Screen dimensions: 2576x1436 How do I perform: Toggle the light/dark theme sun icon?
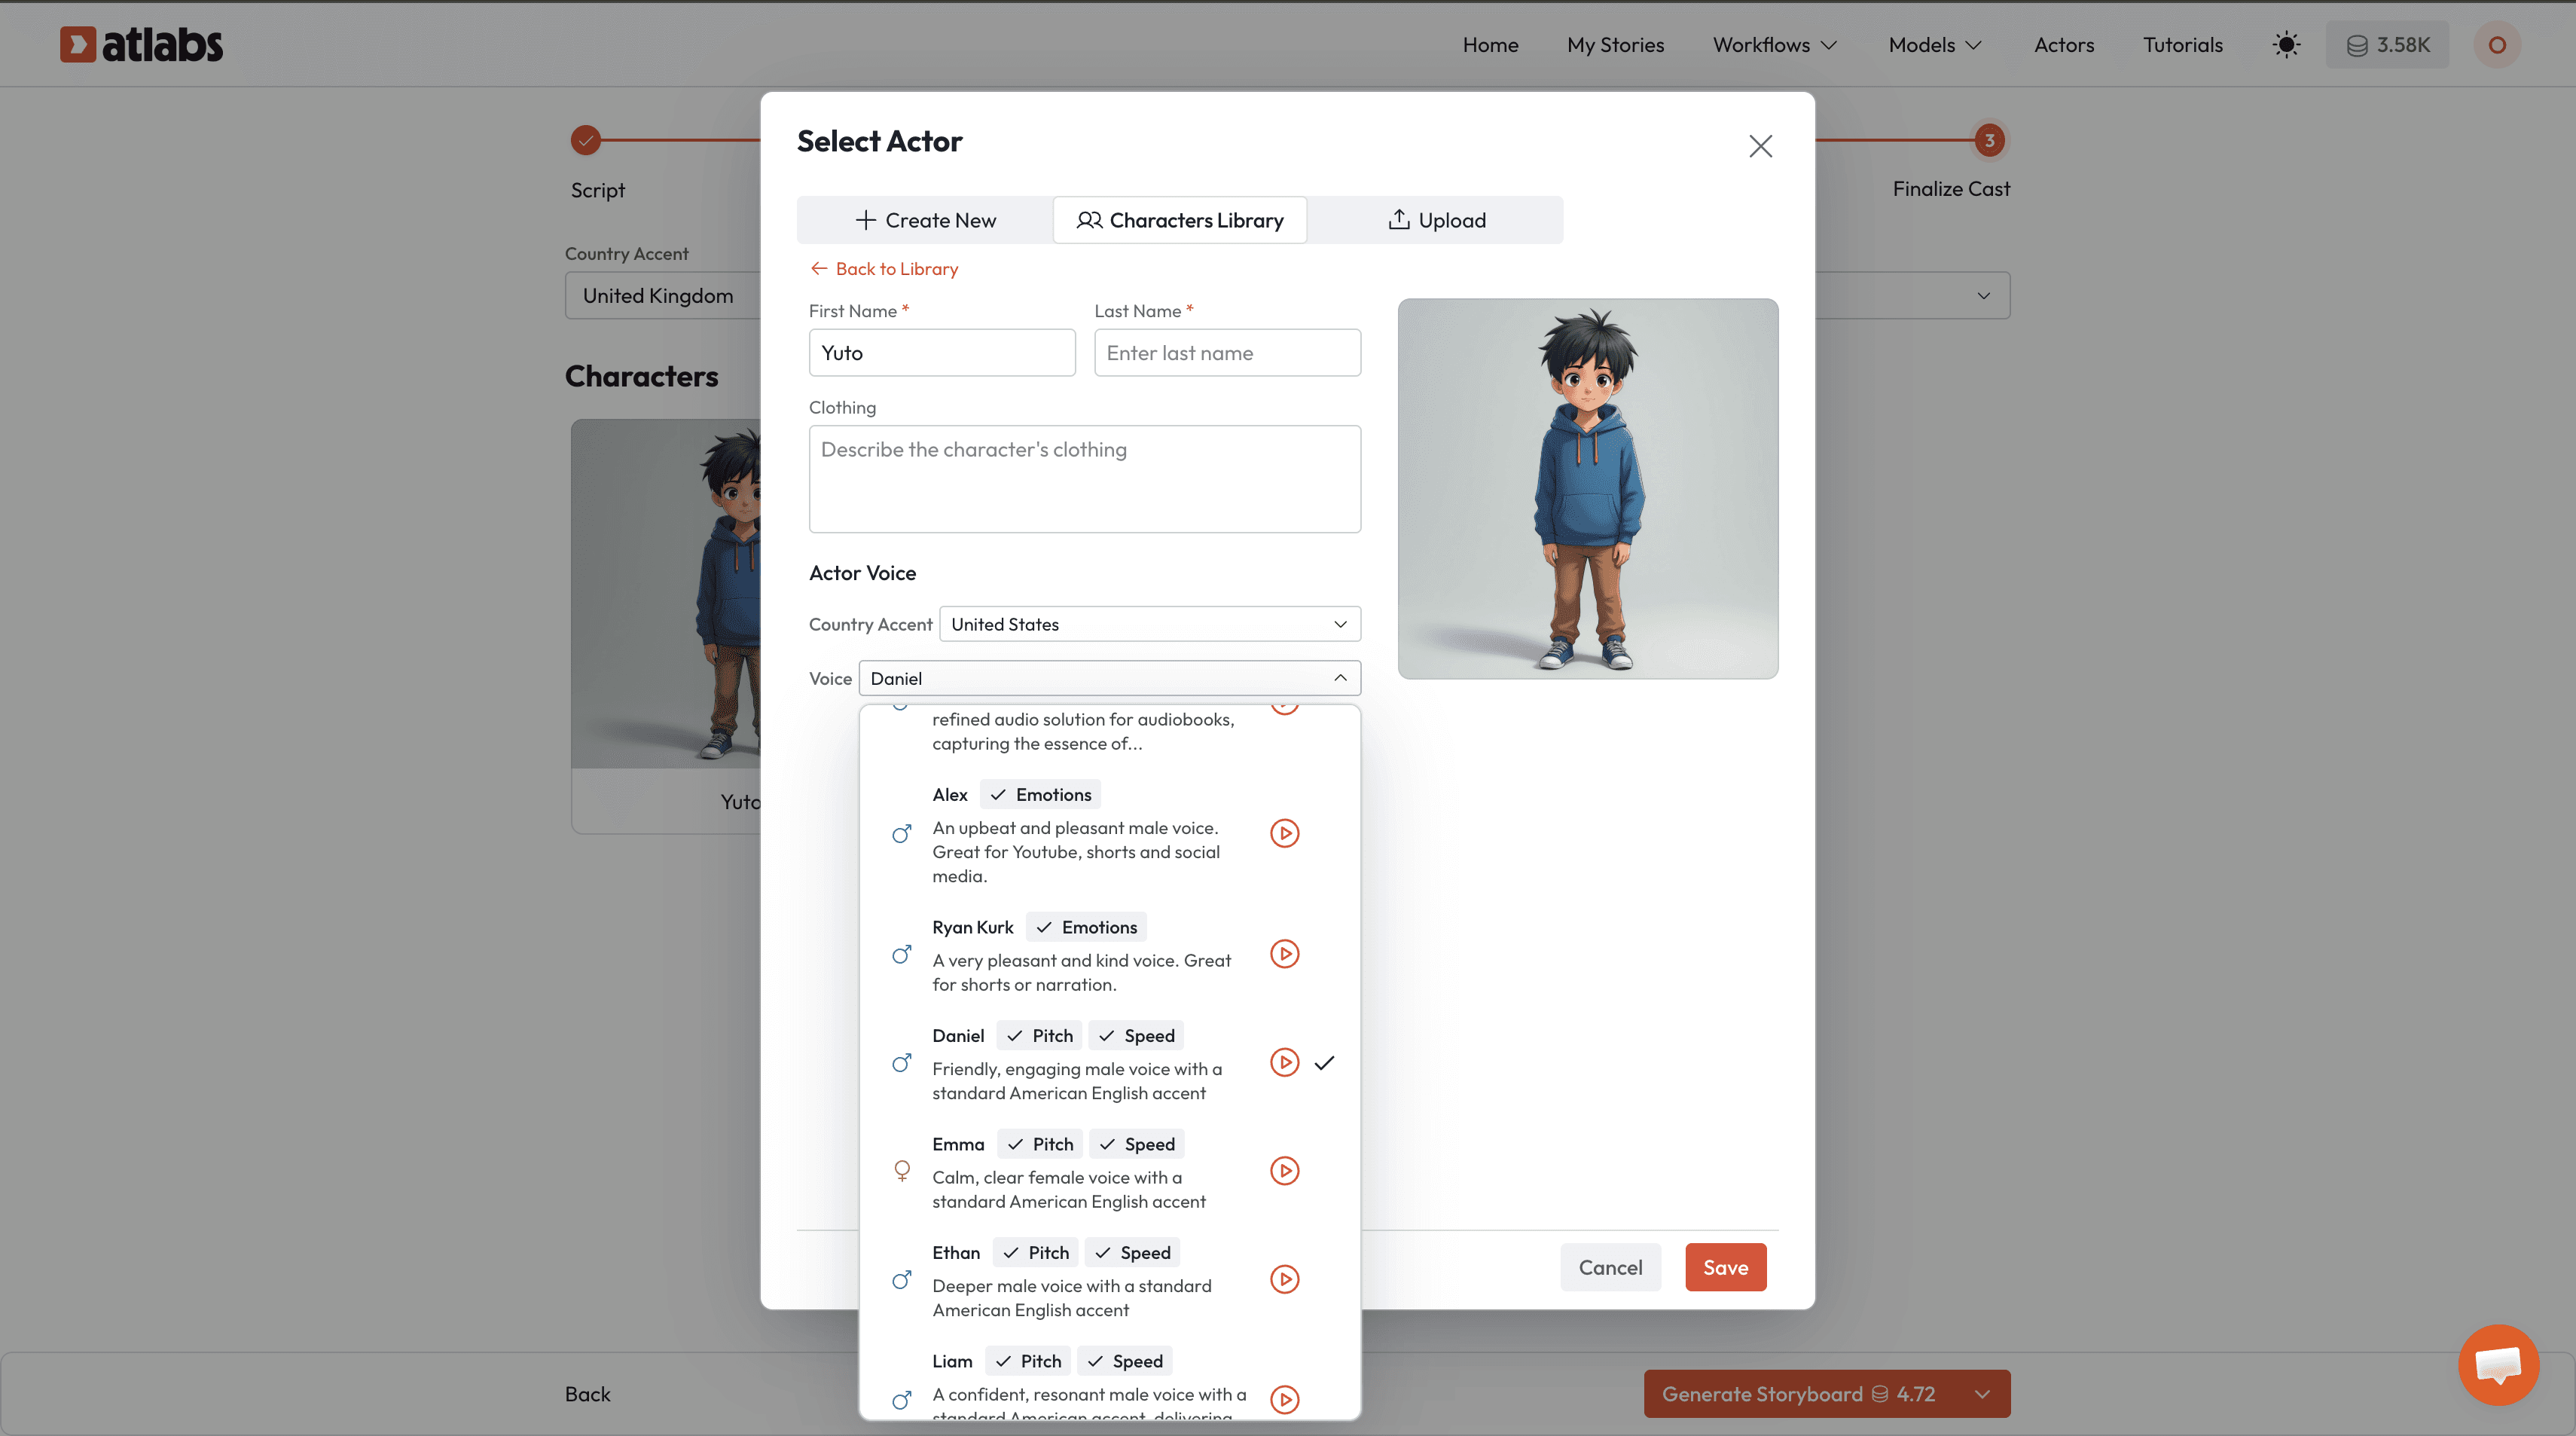pyautogui.click(x=2286, y=45)
